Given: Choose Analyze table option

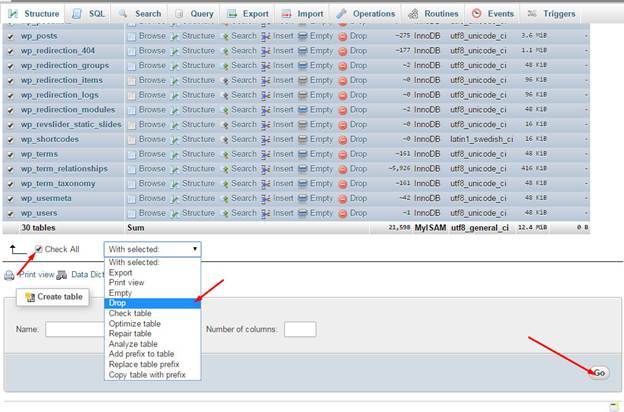Looking at the screenshot, I should [x=153, y=344].
